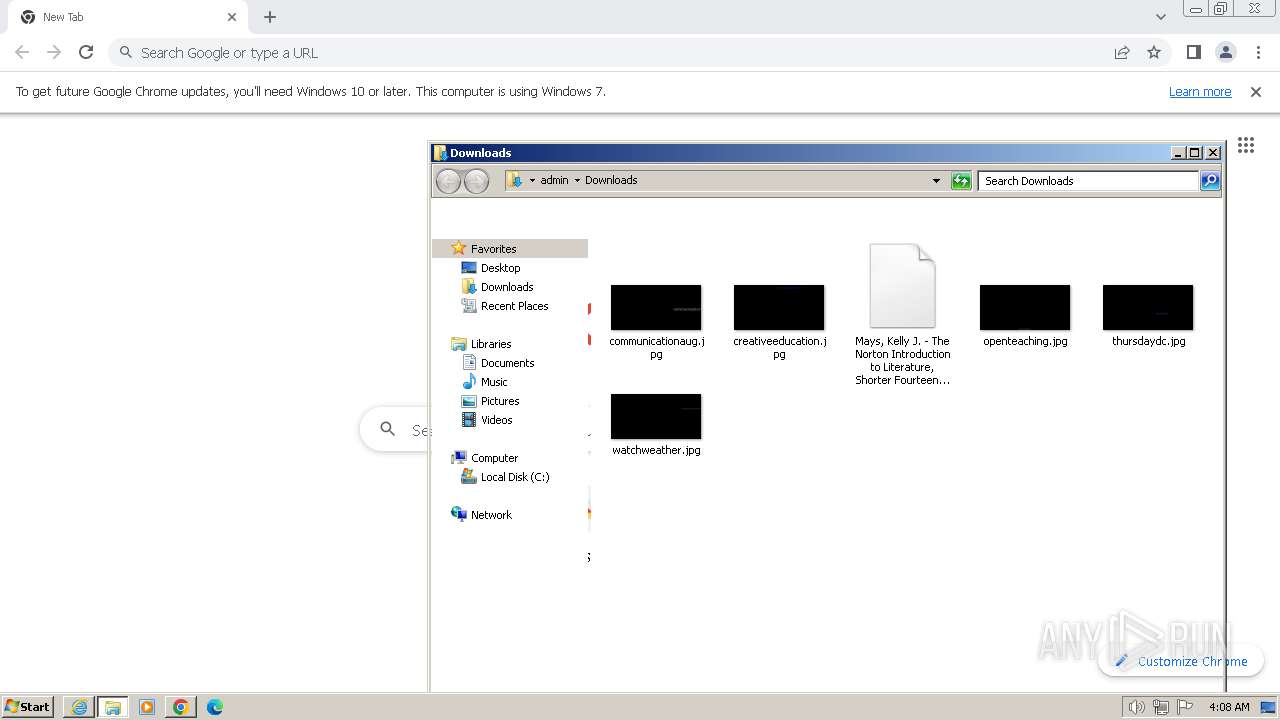The height and width of the screenshot is (720, 1280).
Task: Open Recent Places
Action: 514,306
